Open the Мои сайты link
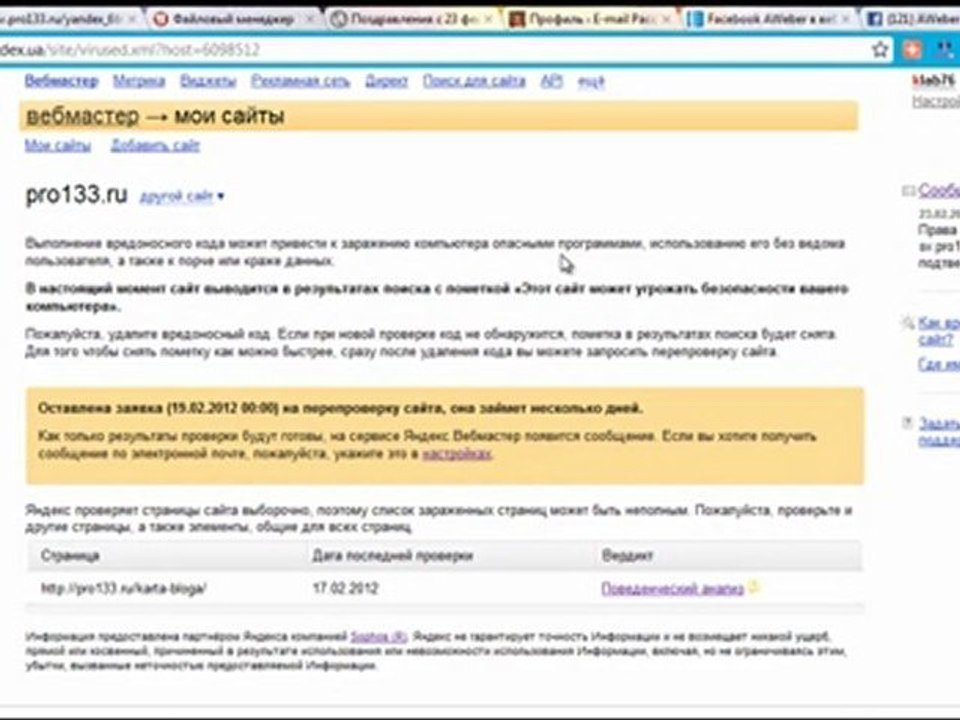This screenshot has height=720, width=960. click(x=58, y=146)
